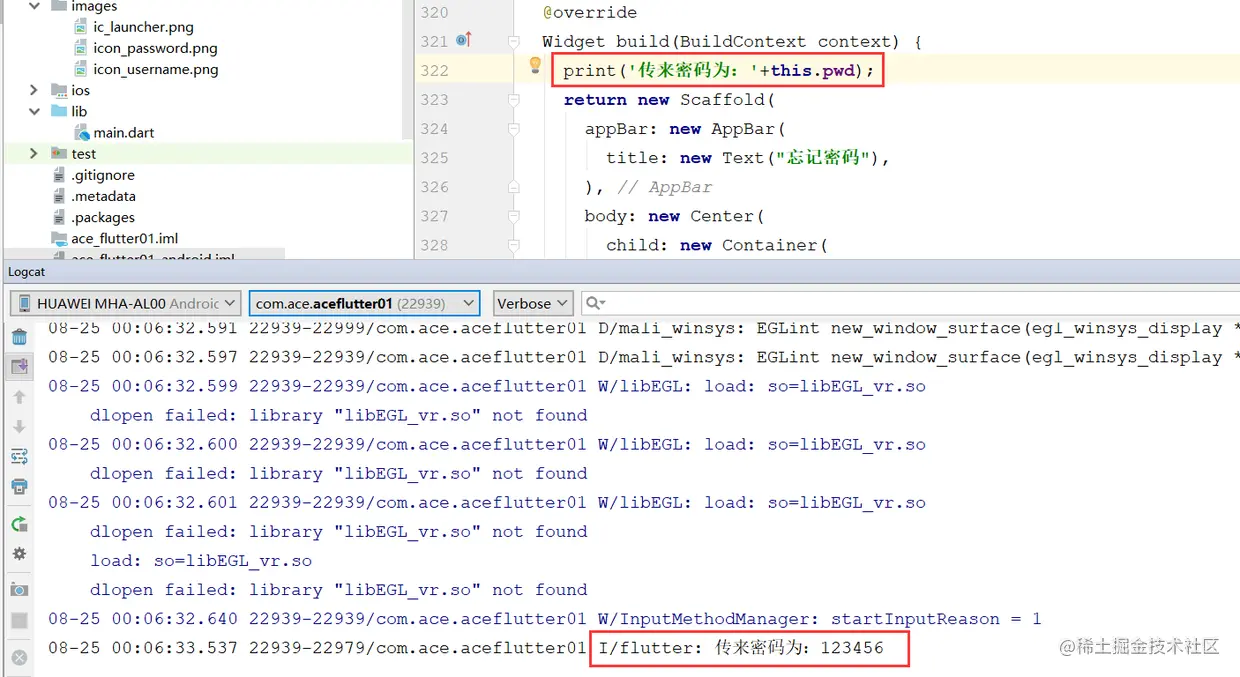Fold the Center block at line 327
The image size is (1240, 677).
tap(514, 216)
